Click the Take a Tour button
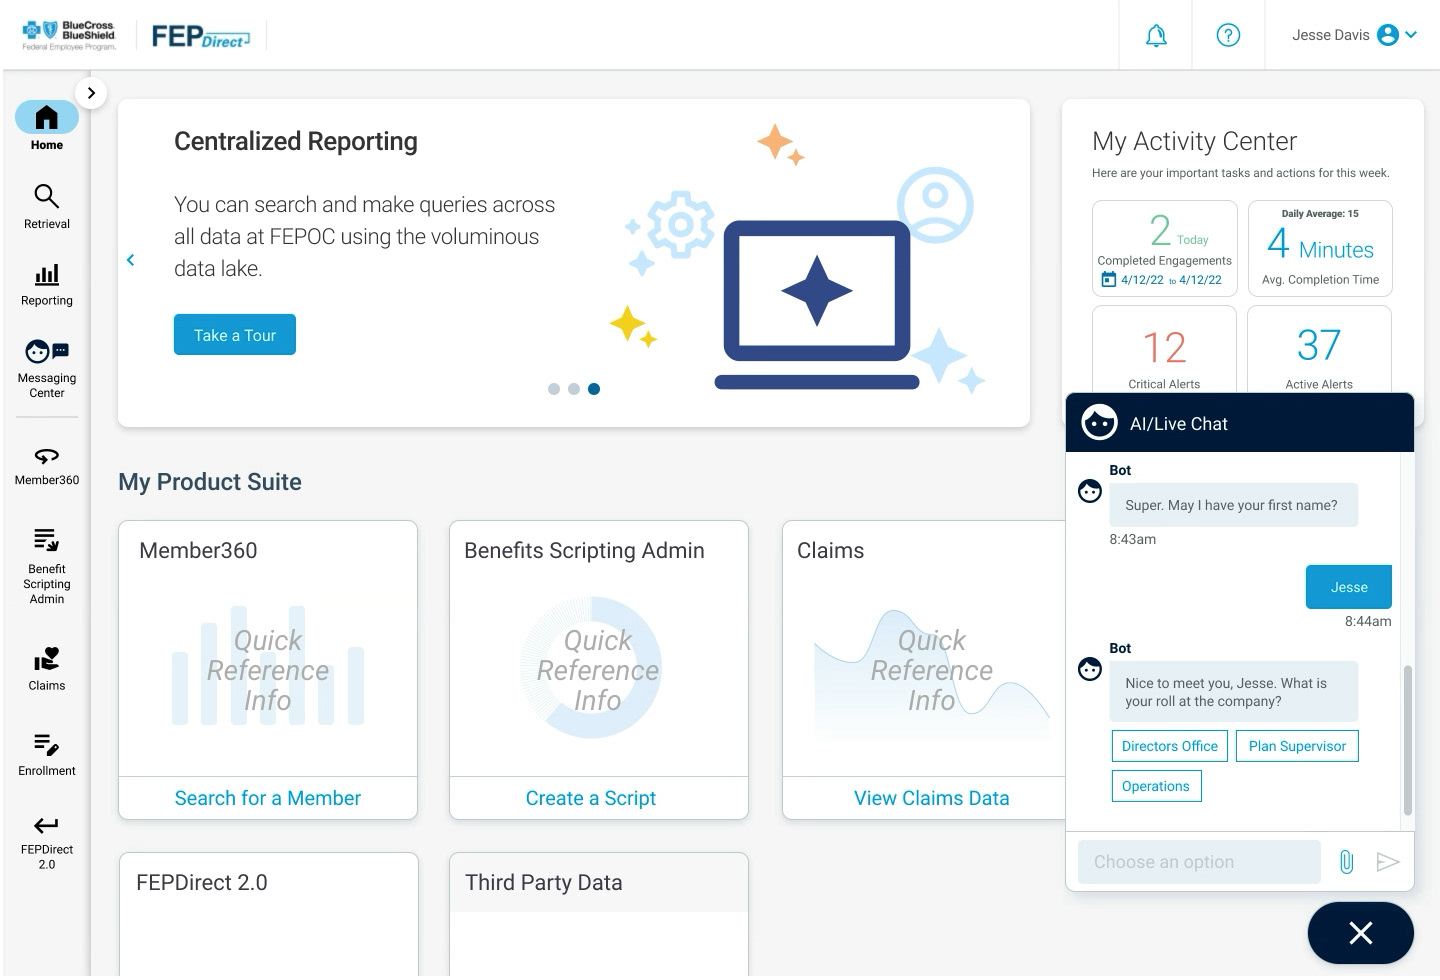The image size is (1440, 980). 235,335
